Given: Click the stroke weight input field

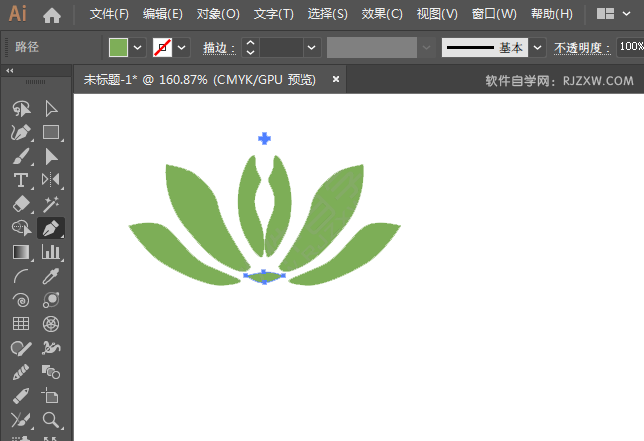Looking at the screenshot, I should click(281, 48).
